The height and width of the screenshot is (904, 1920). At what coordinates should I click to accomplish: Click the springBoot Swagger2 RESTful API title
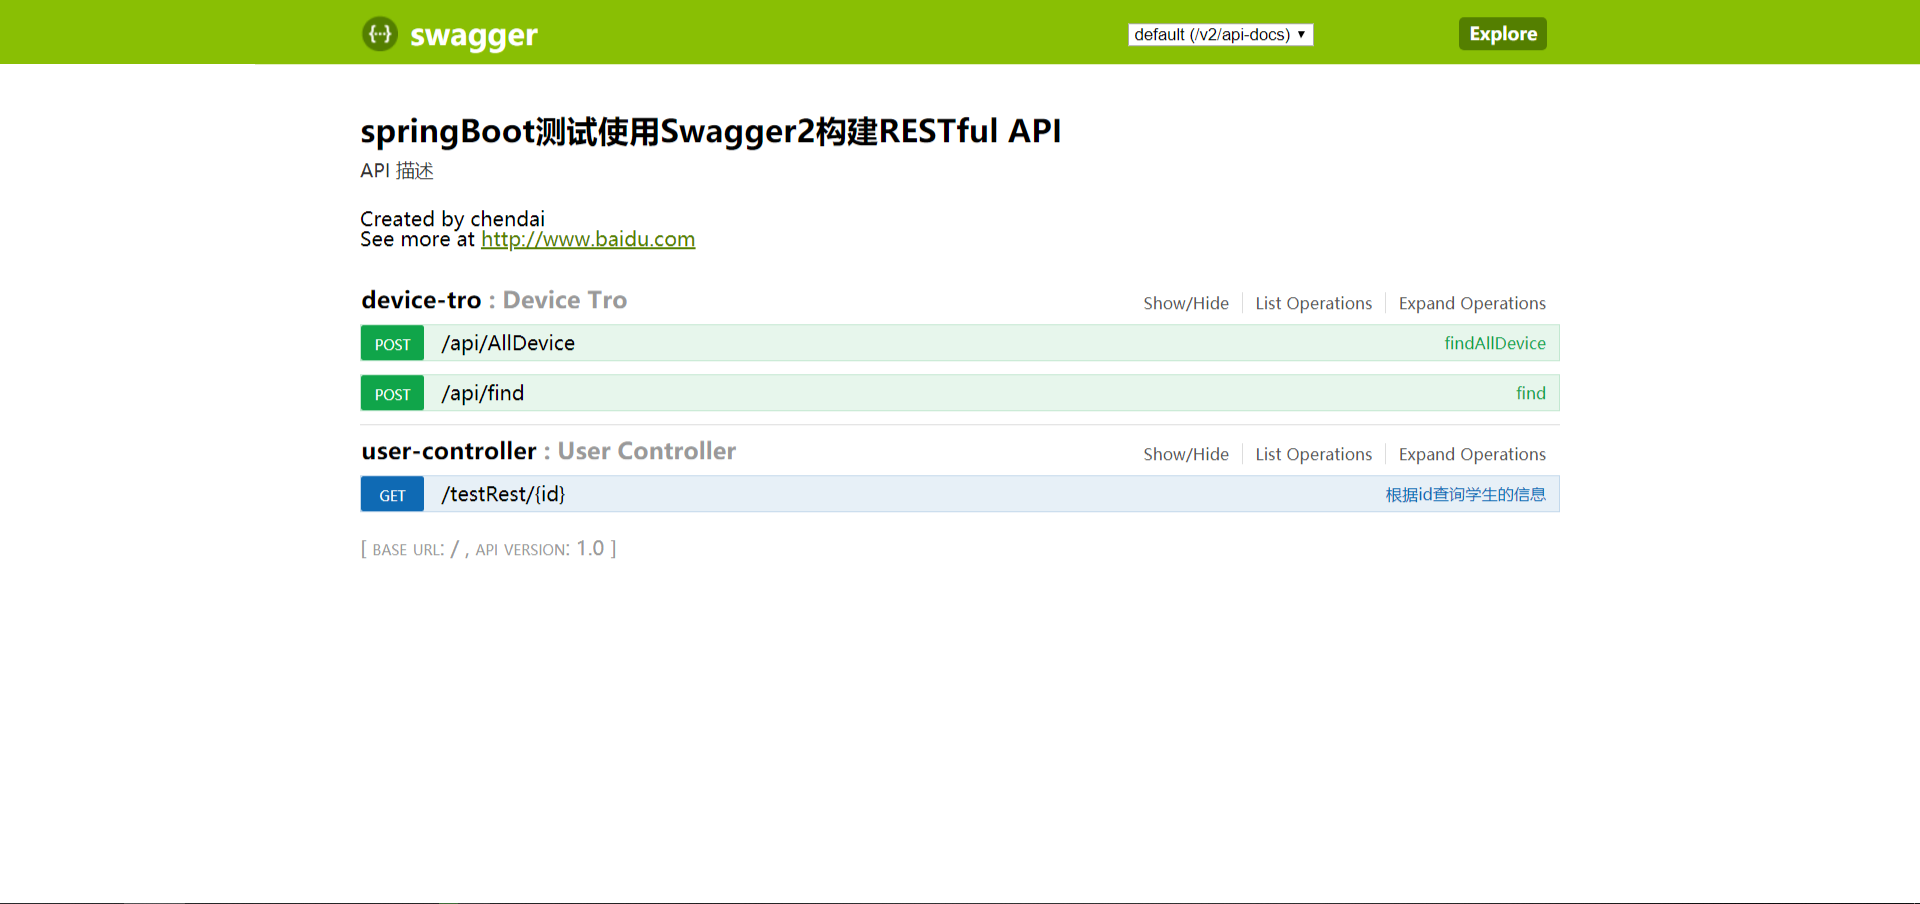coord(711,131)
